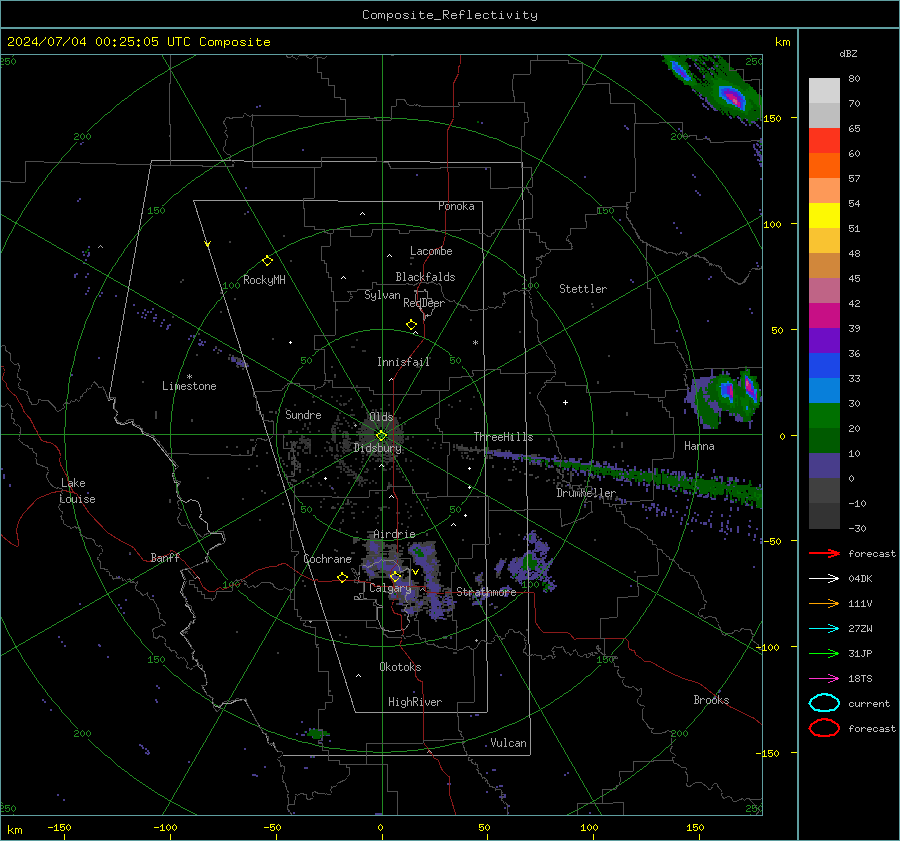Click the Drumheller city label
Screen dimensions: 900x841
(x=586, y=493)
